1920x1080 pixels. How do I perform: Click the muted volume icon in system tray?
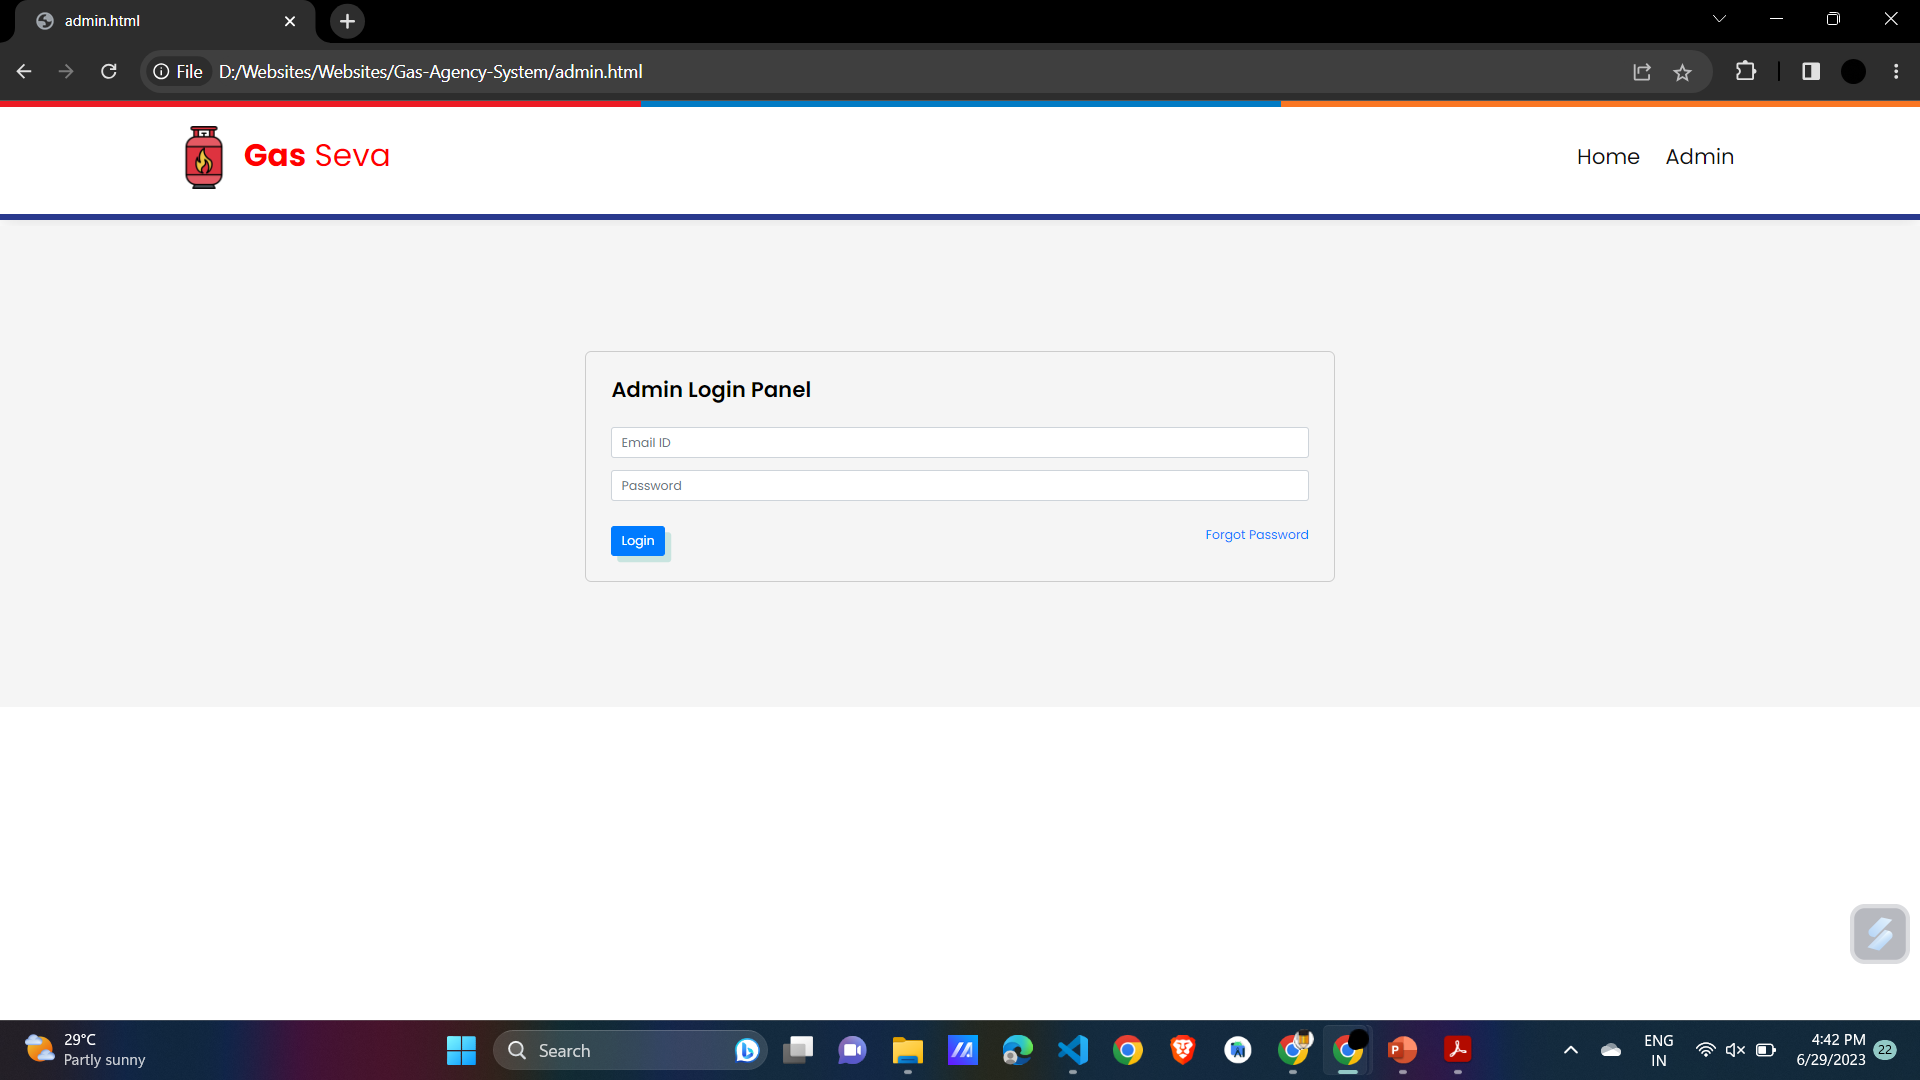pyautogui.click(x=1735, y=1050)
